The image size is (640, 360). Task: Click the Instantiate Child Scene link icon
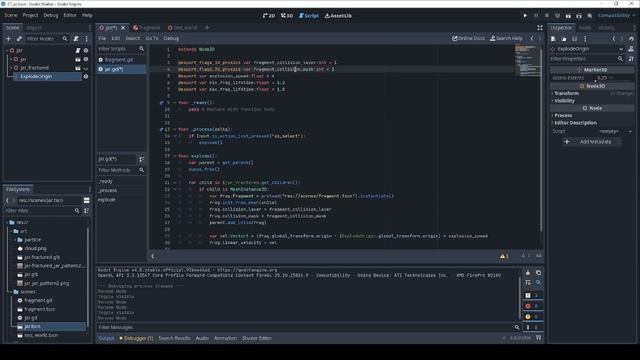coord(19,39)
